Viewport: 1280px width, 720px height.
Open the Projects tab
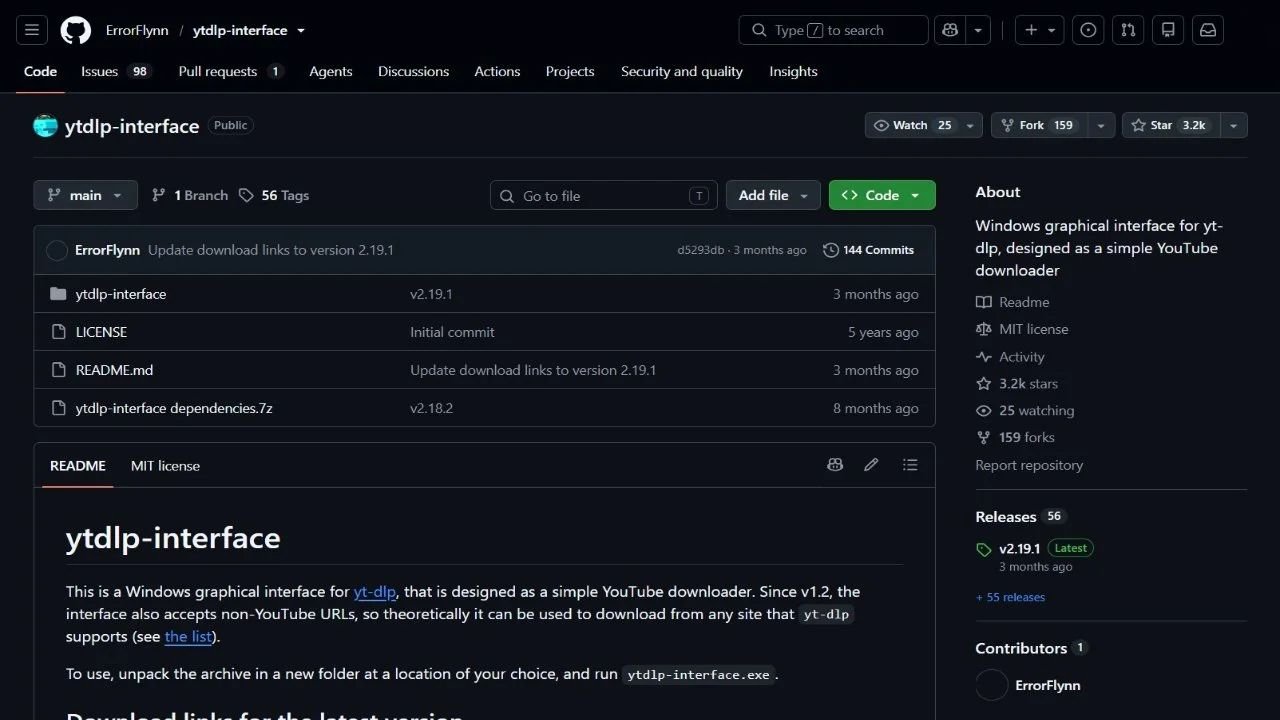(x=570, y=71)
